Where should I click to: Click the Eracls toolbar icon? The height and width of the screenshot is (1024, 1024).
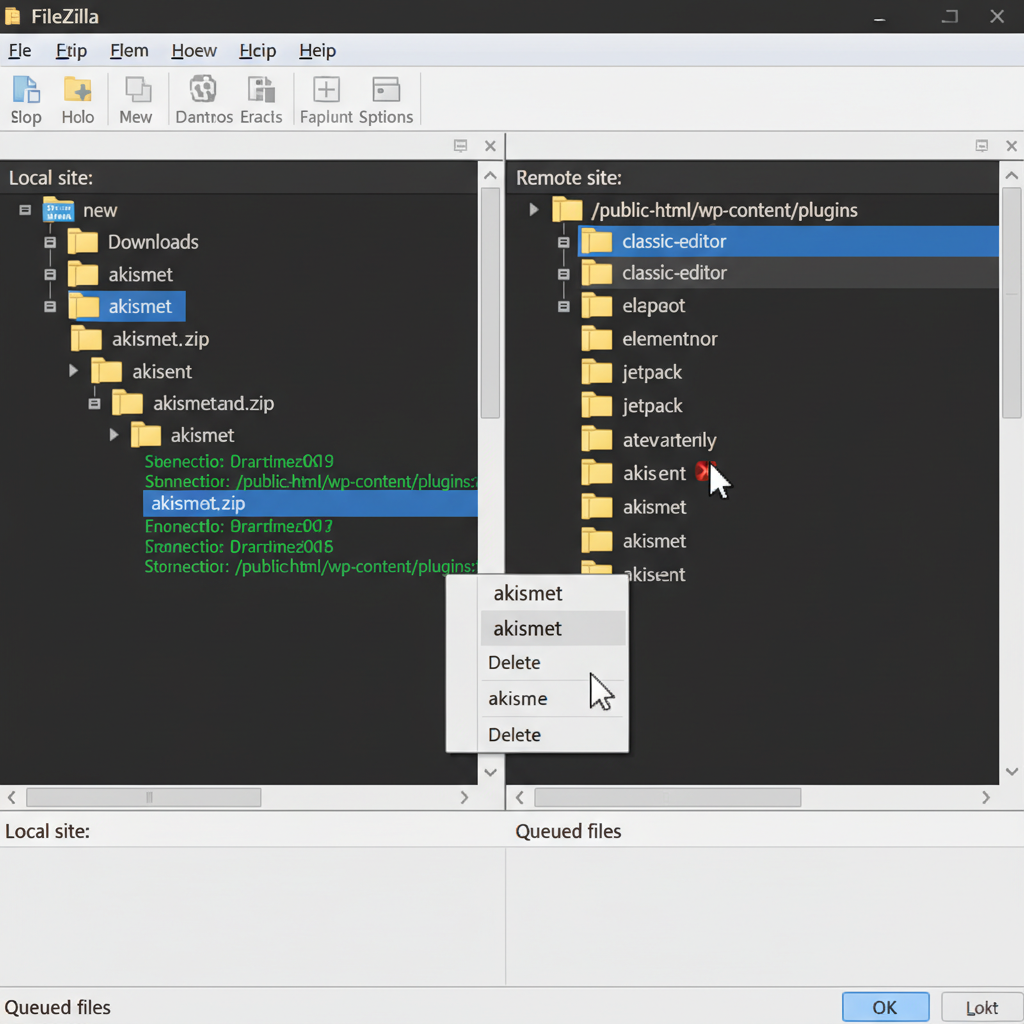261,89
